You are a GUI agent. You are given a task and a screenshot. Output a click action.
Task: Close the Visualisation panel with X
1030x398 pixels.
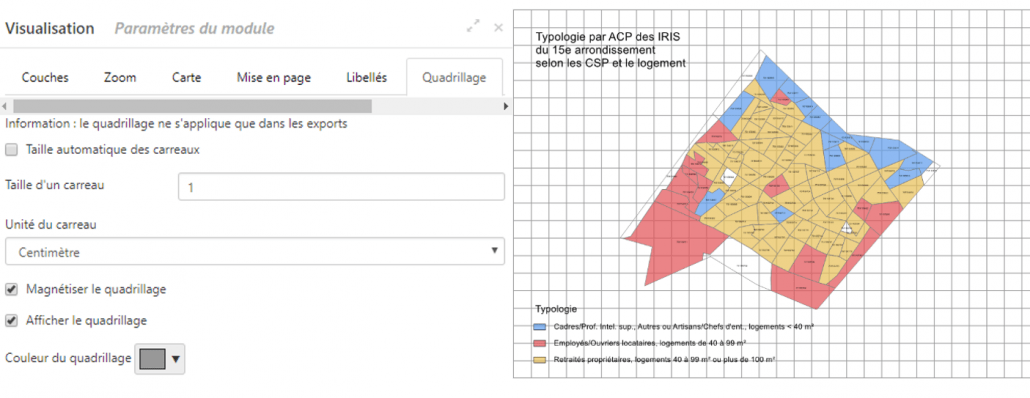(499, 28)
